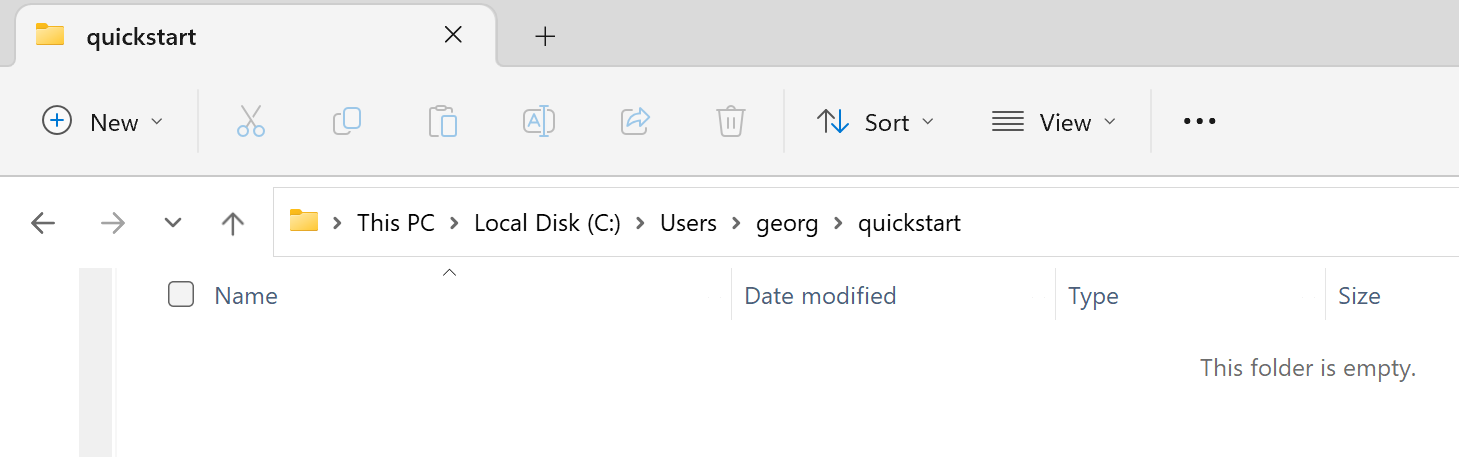Add a new tab with plus button
The width and height of the screenshot is (1459, 457).
(545, 37)
